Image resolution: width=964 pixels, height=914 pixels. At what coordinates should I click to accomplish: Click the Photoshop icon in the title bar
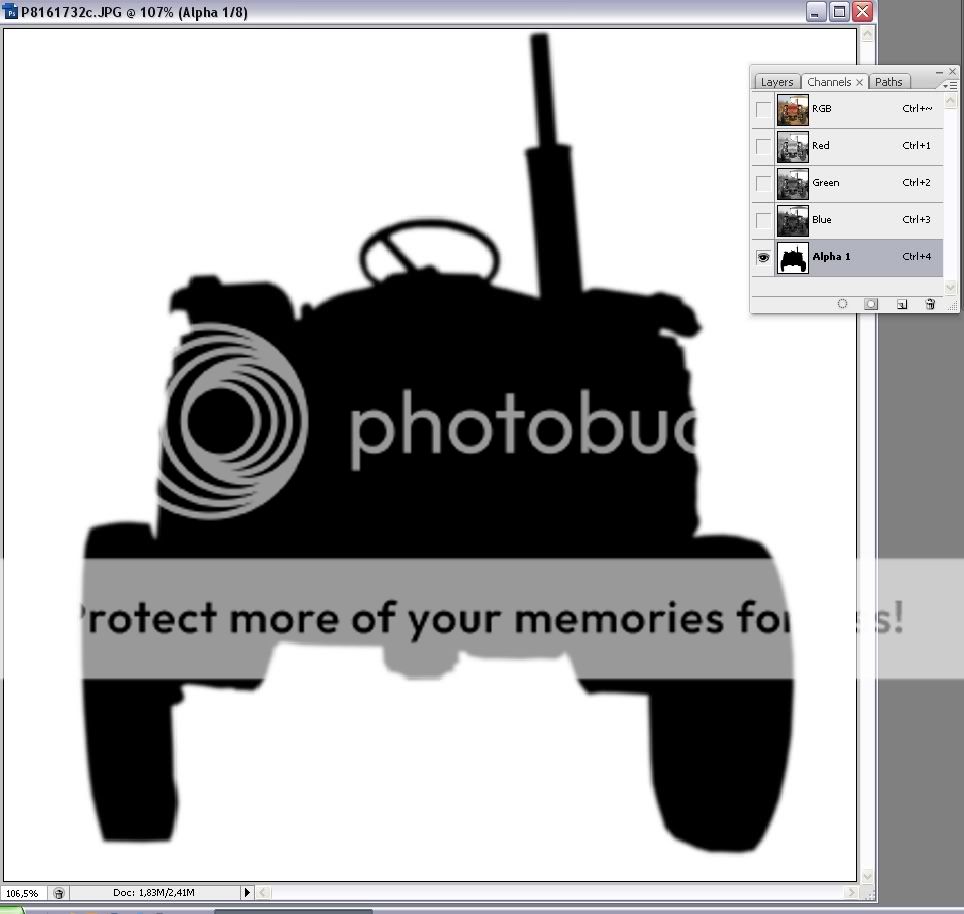10,12
